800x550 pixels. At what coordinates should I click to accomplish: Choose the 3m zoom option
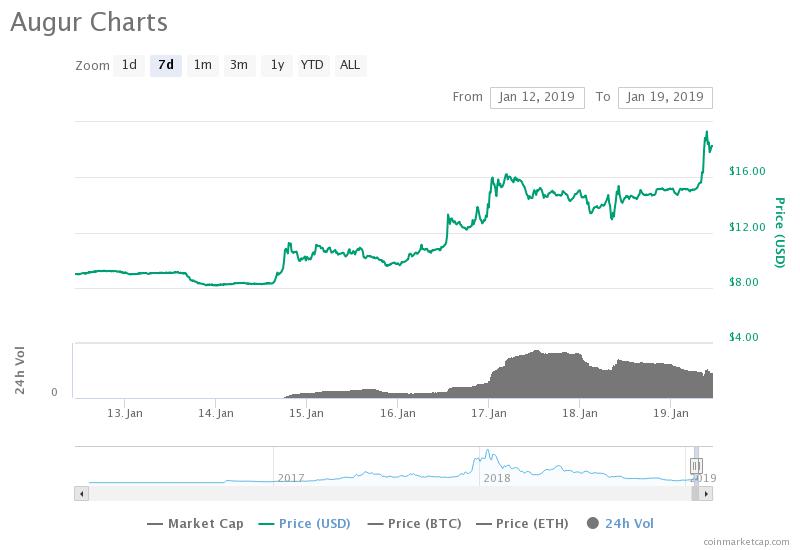239,65
